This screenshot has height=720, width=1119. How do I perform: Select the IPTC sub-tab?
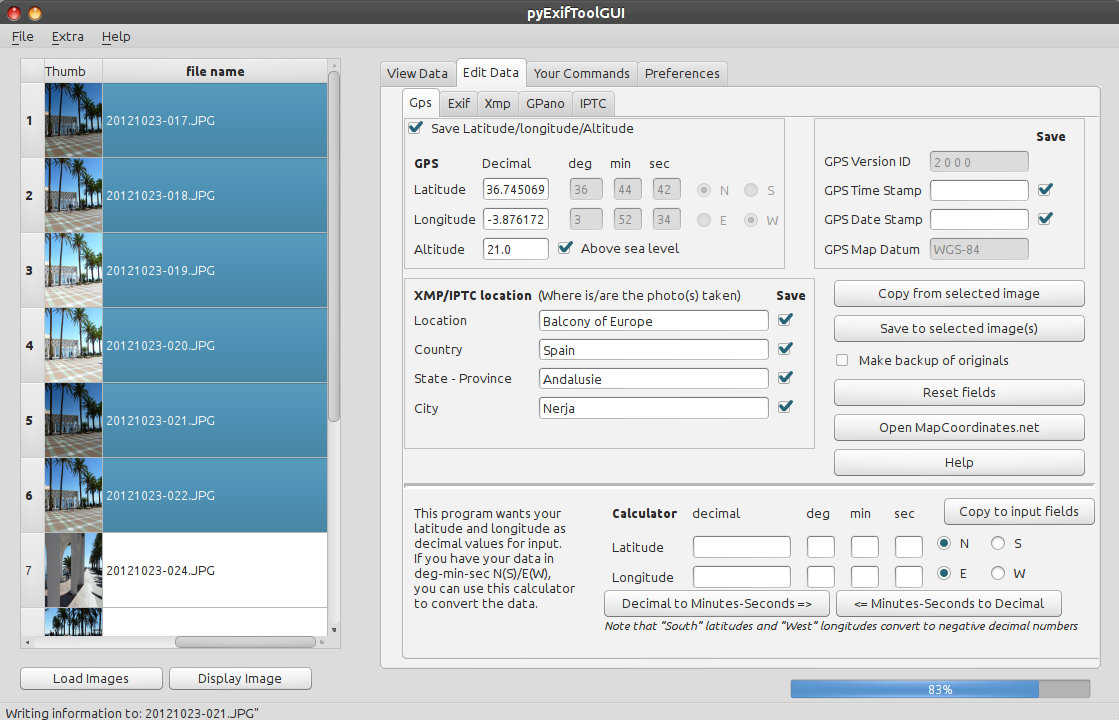pyautogui.click(x=593, y=103)
